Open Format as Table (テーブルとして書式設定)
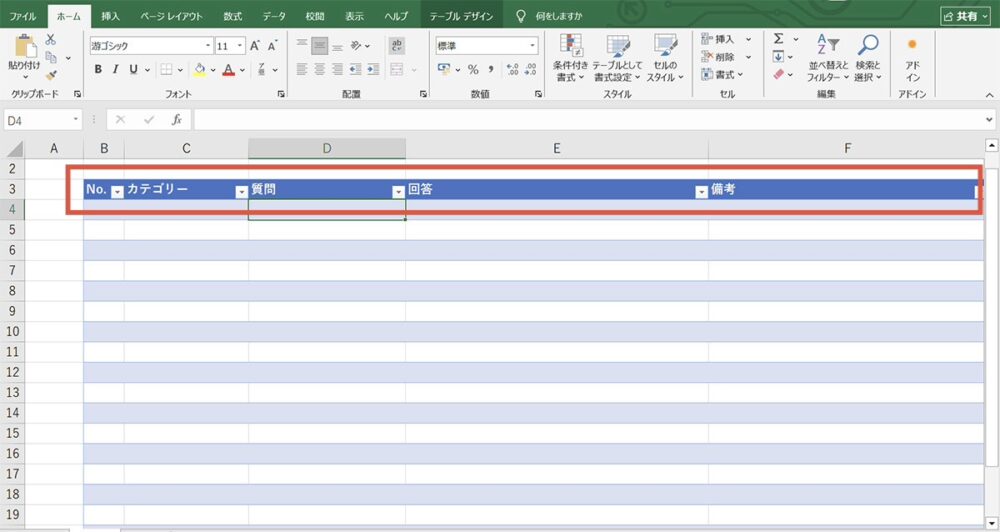 [617, 58]
